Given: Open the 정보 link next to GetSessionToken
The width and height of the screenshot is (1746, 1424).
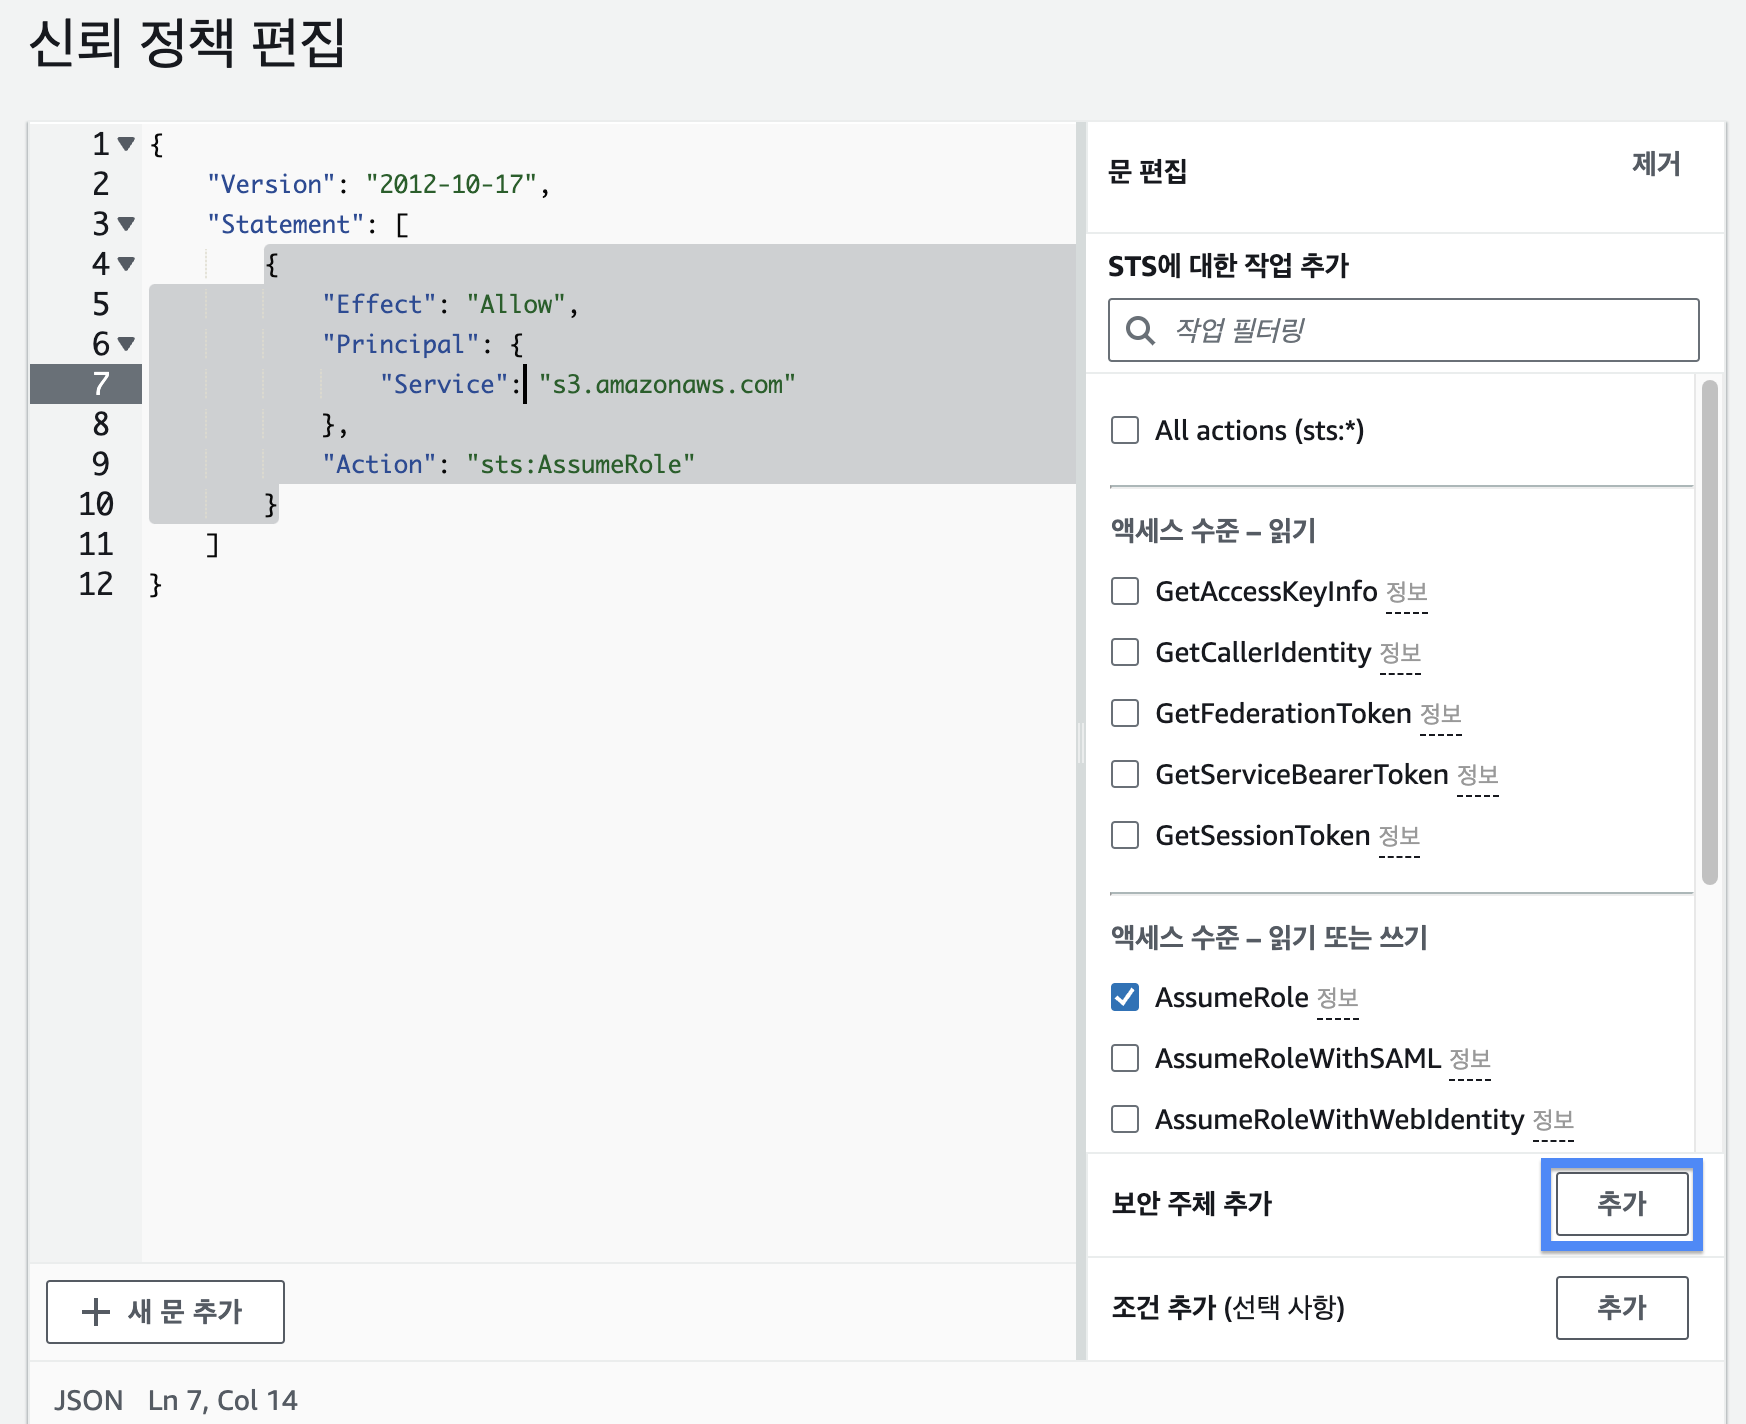Looking at the screenshot, I should (x=1399, y=836).
